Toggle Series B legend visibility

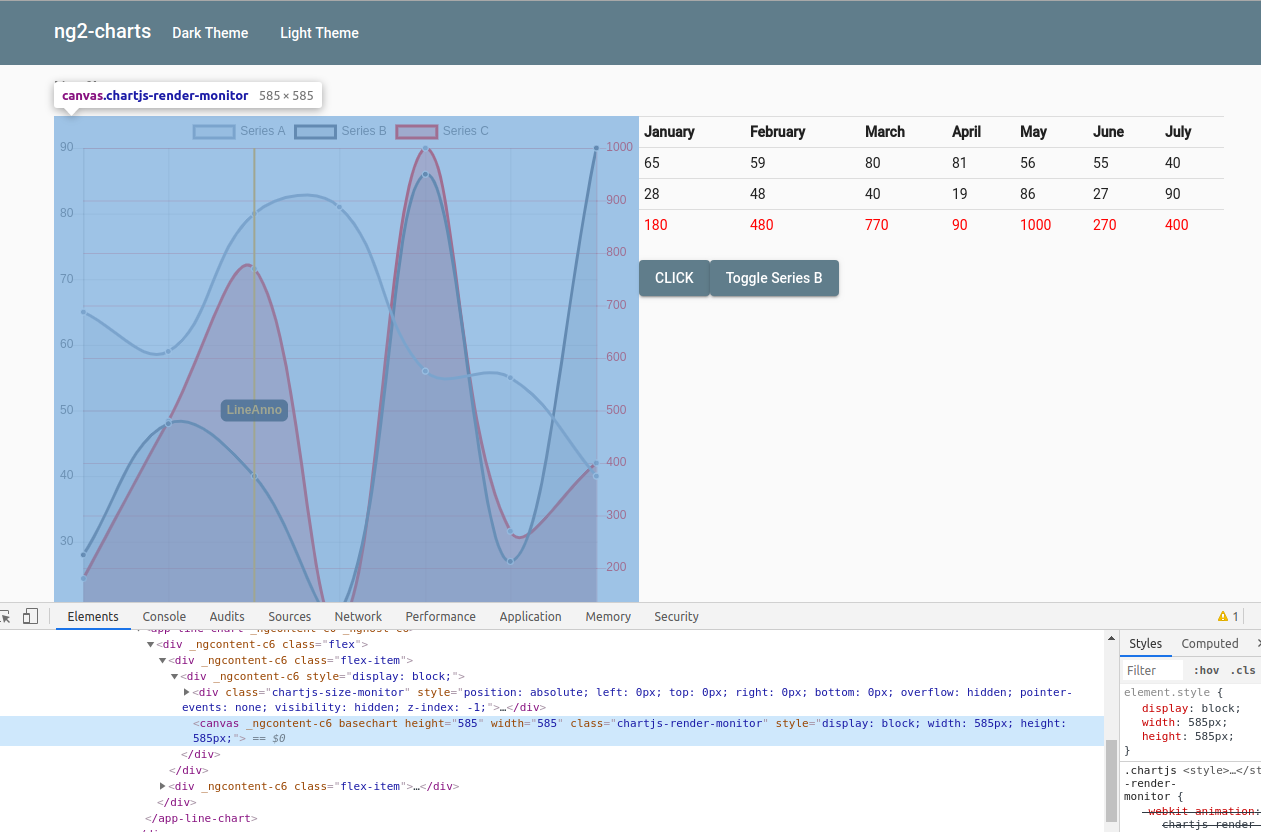(341, 131)
